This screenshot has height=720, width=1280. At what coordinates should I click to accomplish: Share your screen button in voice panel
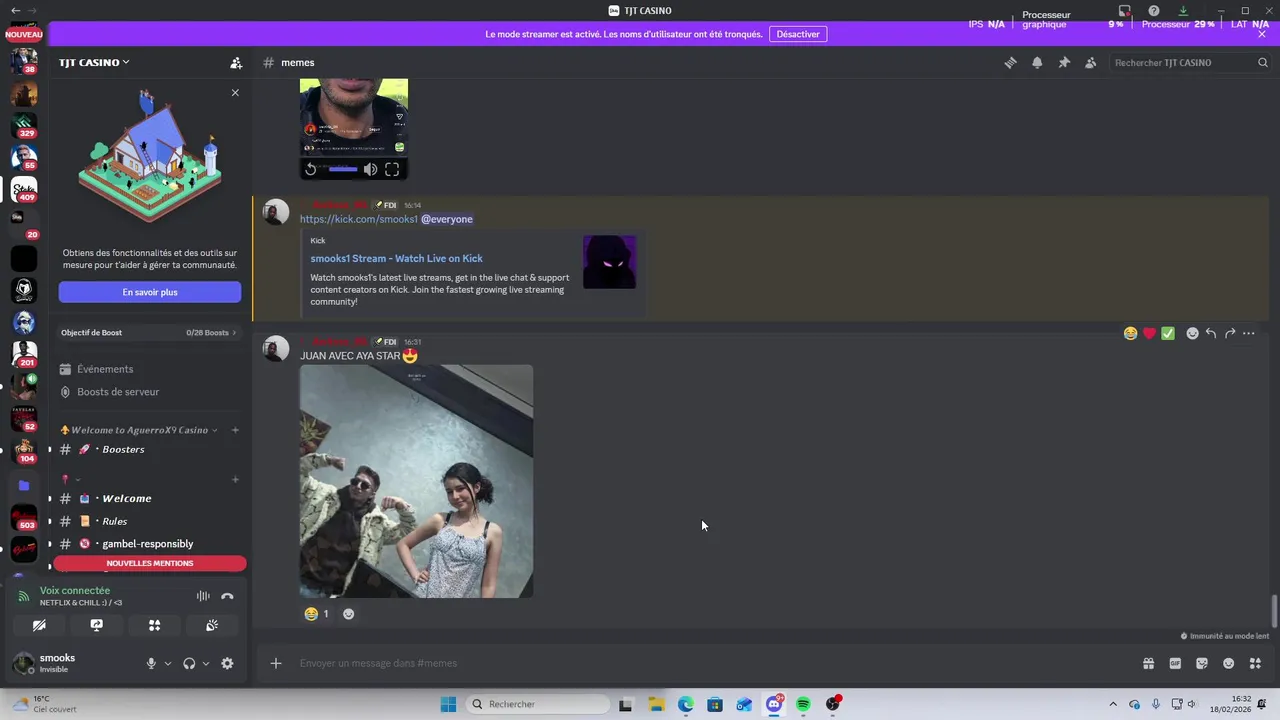96,625
